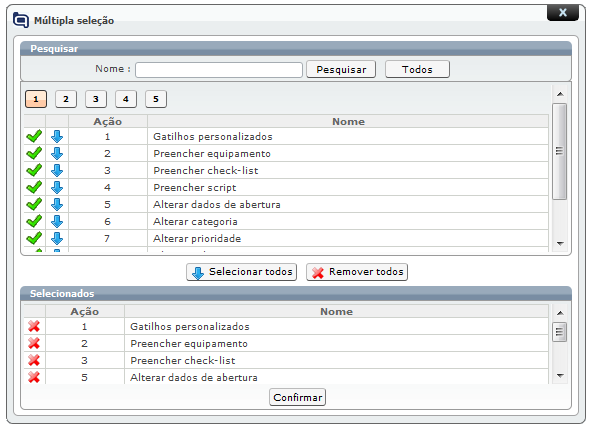Toggle green checkmark for Alterar dados de abertura
The image size is (591, 427).
point(34,204)
